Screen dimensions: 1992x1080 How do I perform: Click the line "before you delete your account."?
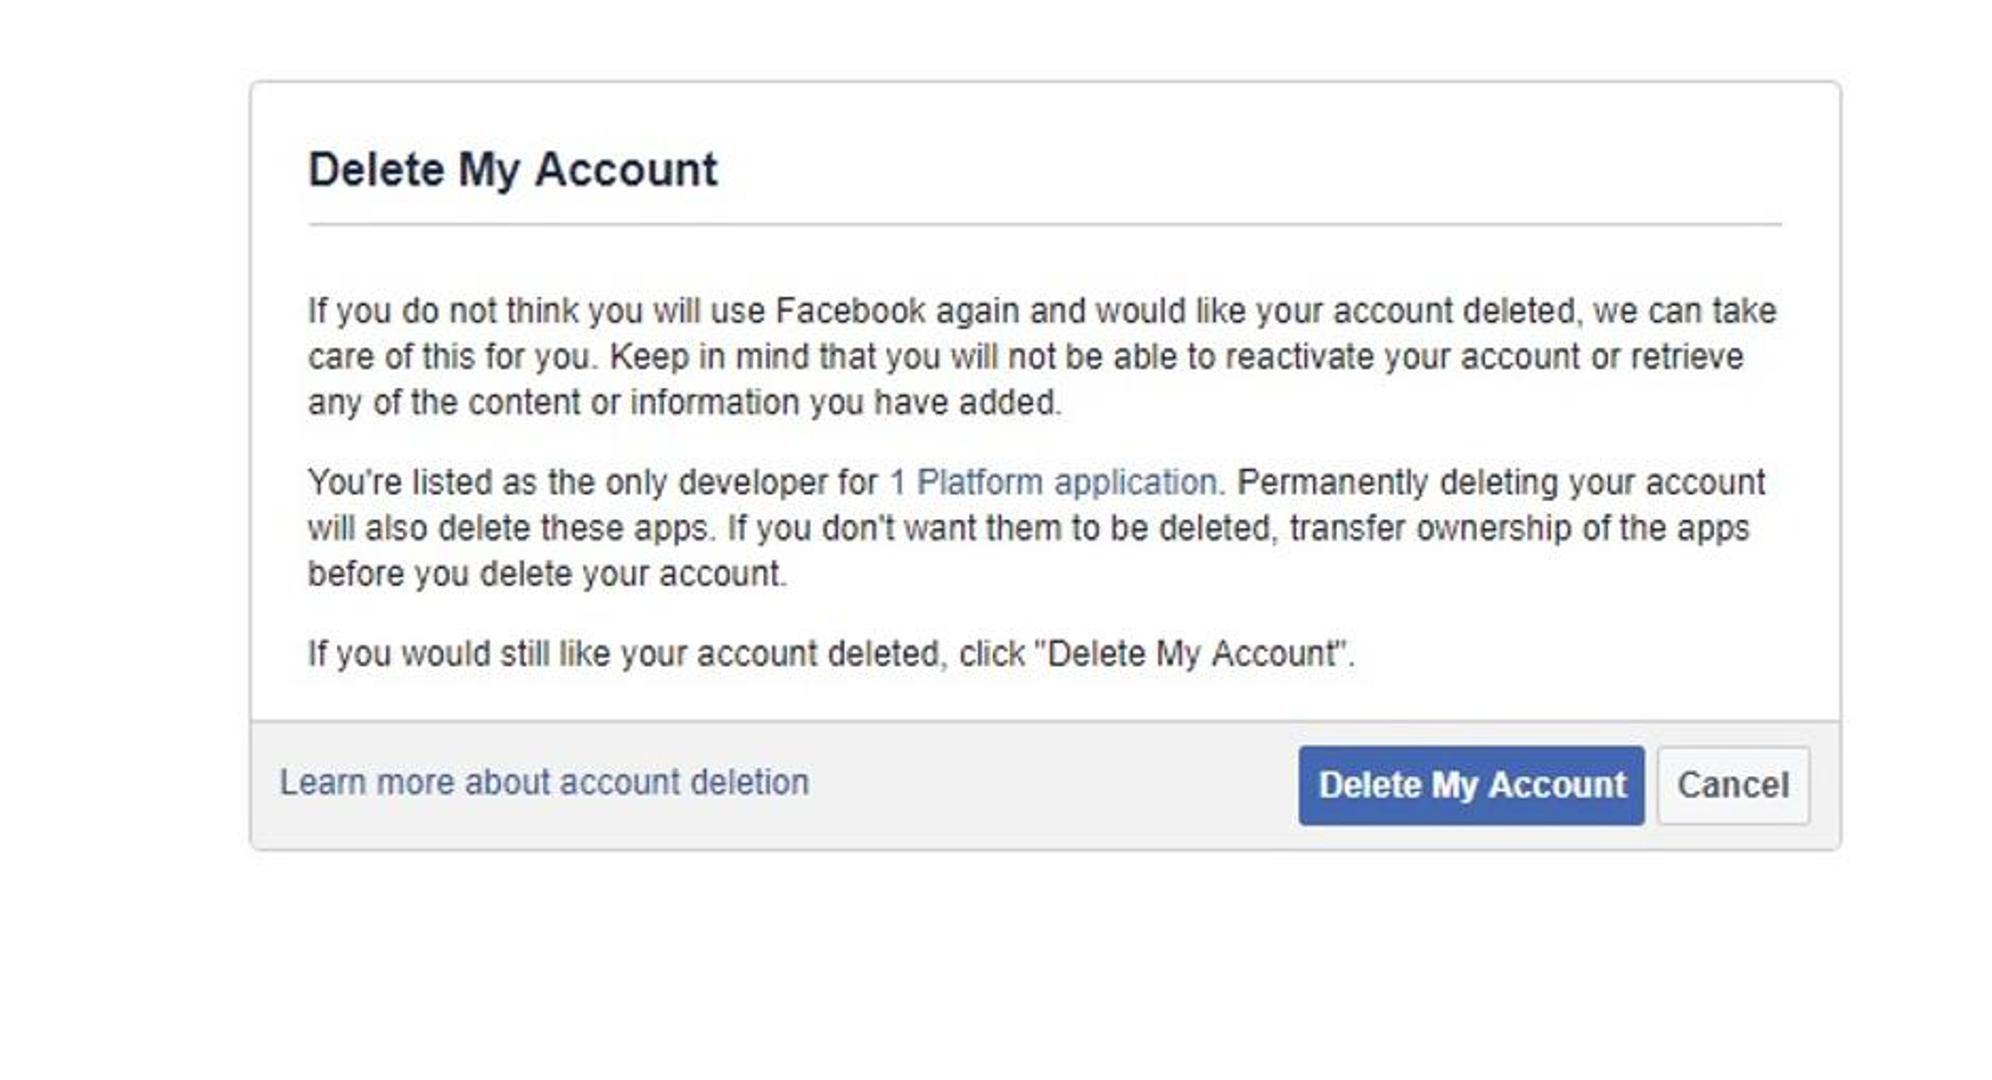point(547,574)
